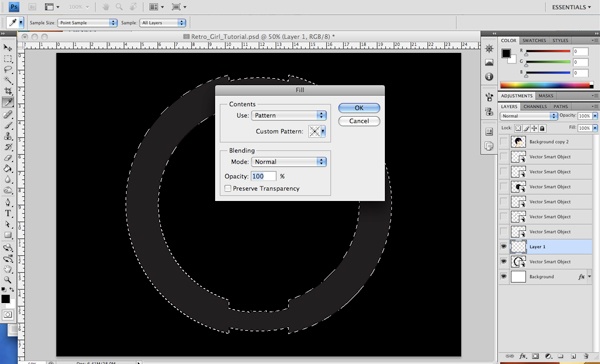Toggle lock position
Viewport: 600px width, 364px height.
click(x=534, y=128)
